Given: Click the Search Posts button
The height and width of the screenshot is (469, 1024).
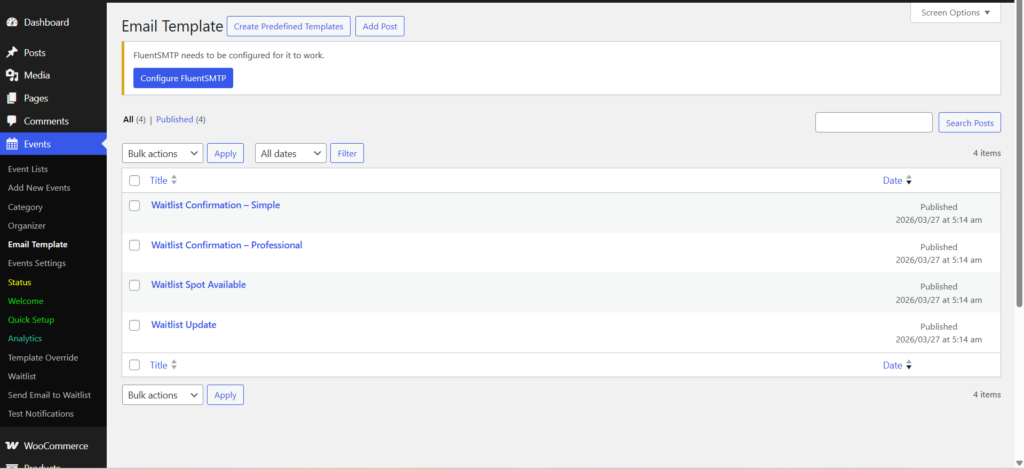Looking at the screenshot, I should (x=970, y=122).
